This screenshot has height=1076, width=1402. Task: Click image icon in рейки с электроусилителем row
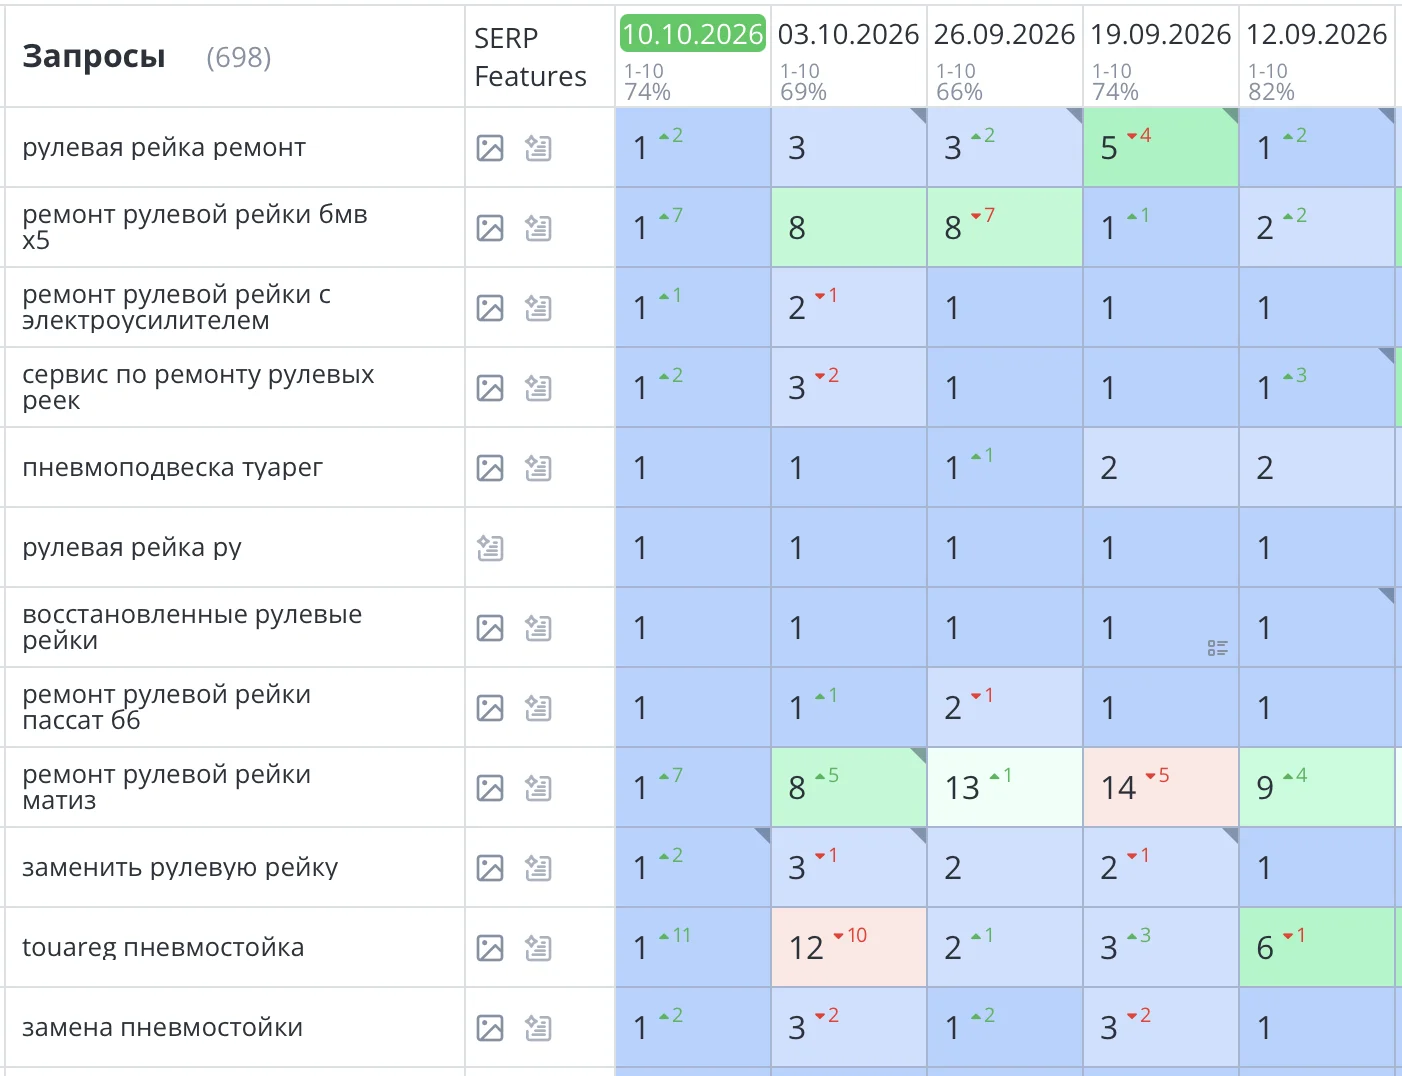tap(490, 308)
